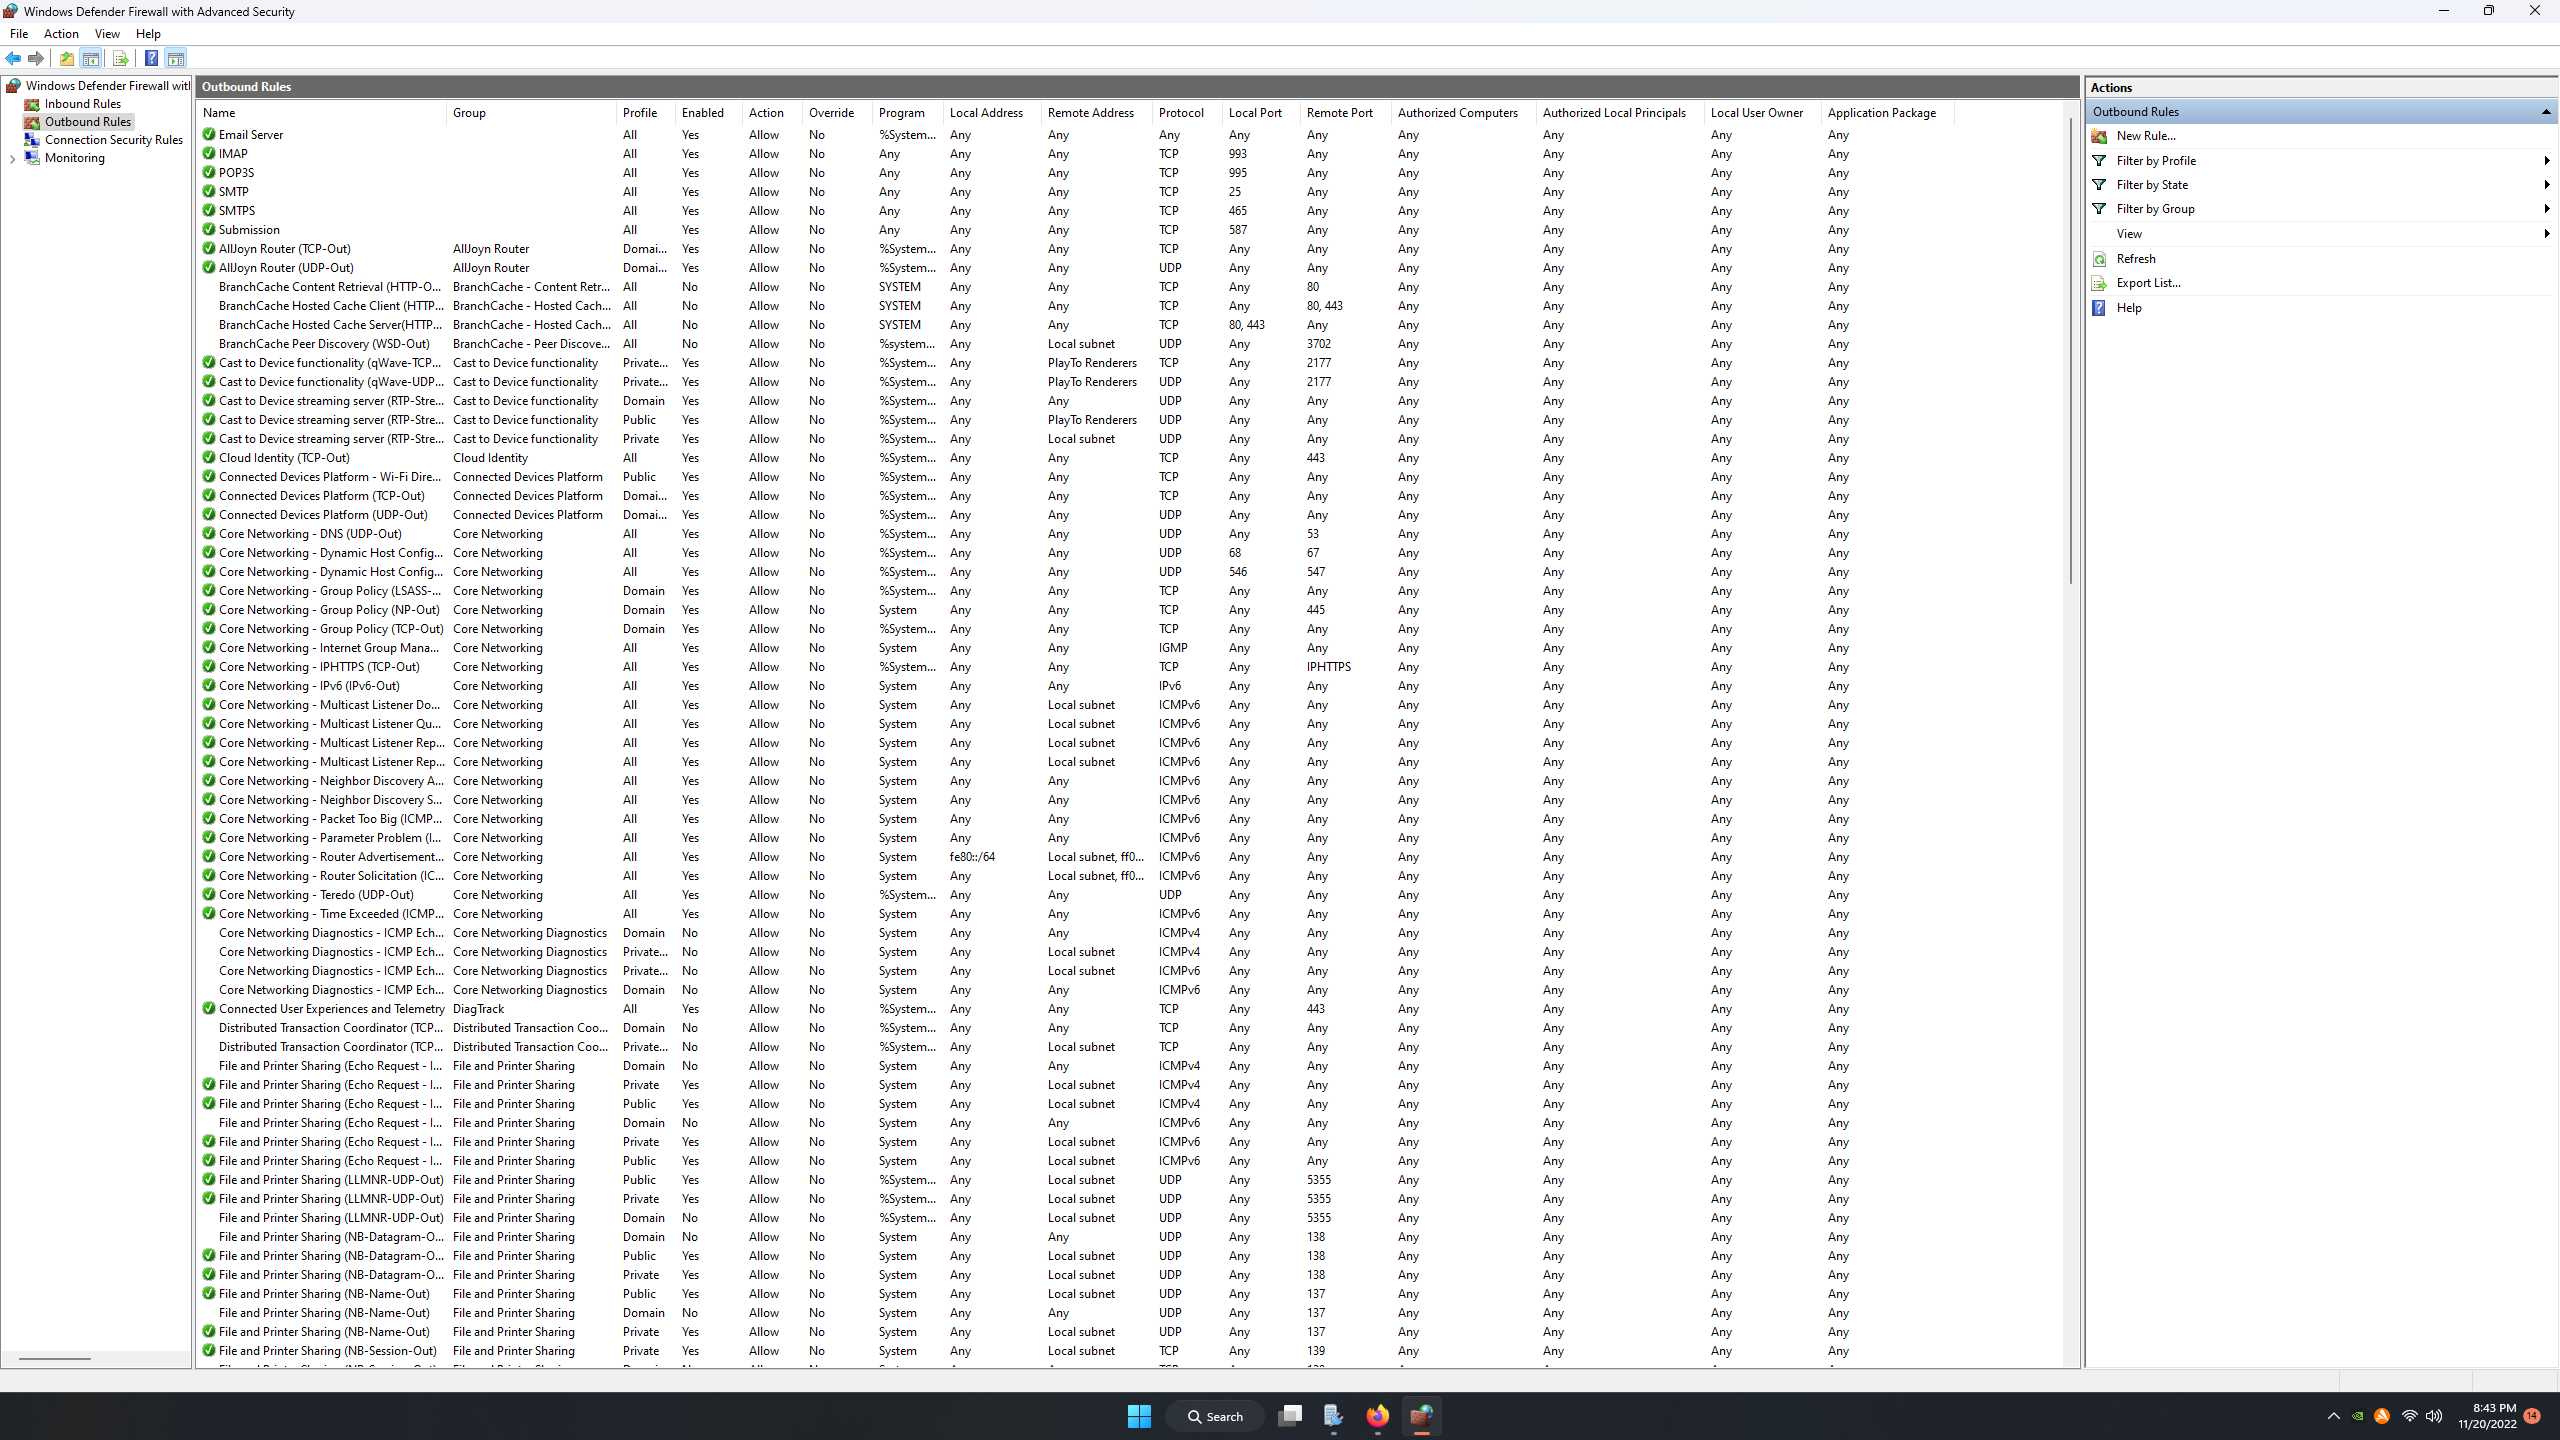Click the Forward arrow in the toolbar

pyautogui.click(x=36, y=58)
